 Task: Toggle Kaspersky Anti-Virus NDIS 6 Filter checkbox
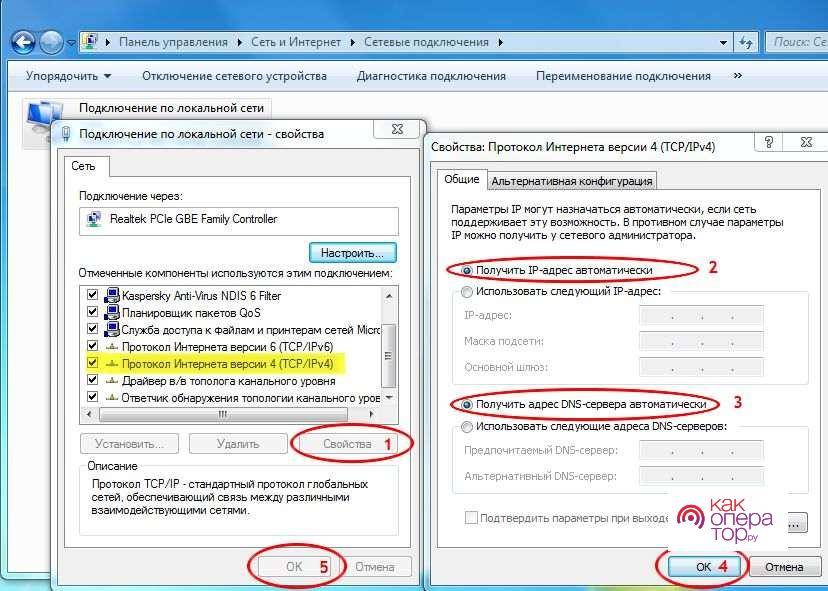(92, 295)
